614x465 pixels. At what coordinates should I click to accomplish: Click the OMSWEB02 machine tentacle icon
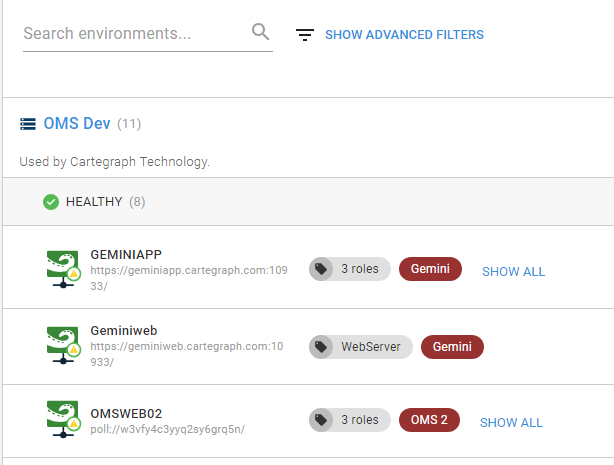tap(63, 419)
